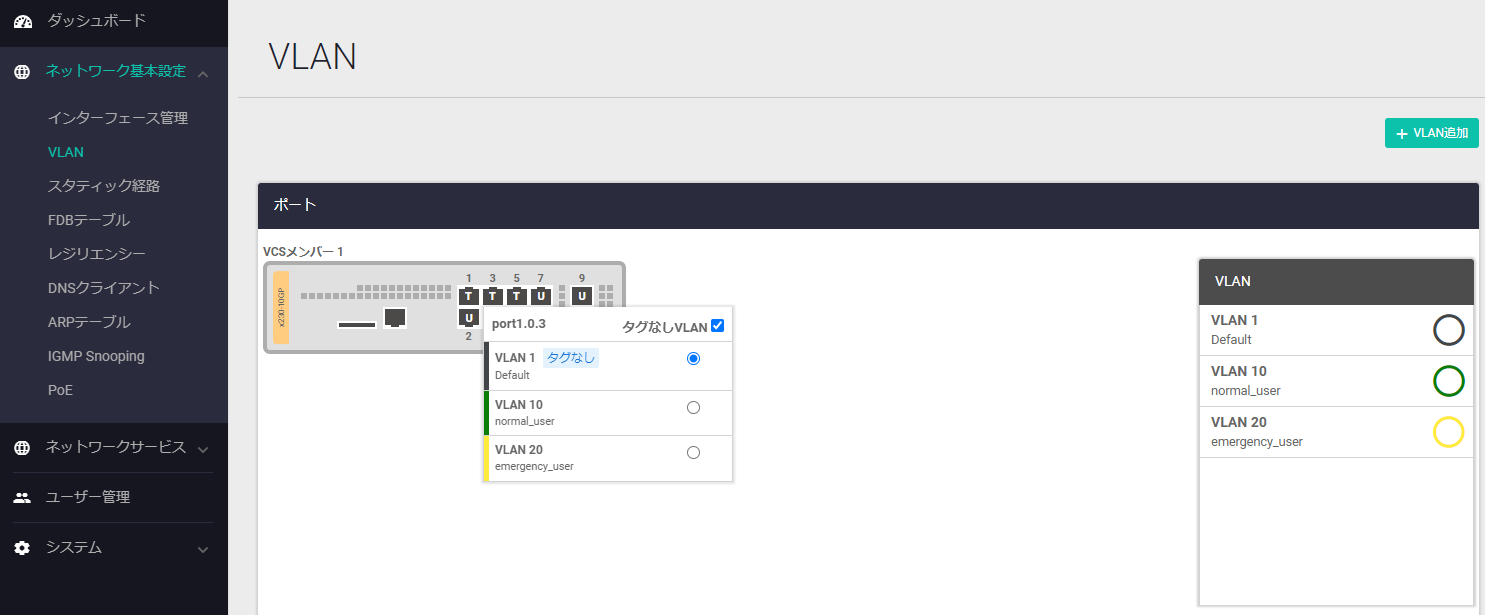Select port 2 on the switch diagram
The height and width of the screenshot is (615, 1485).
[469, 318]
